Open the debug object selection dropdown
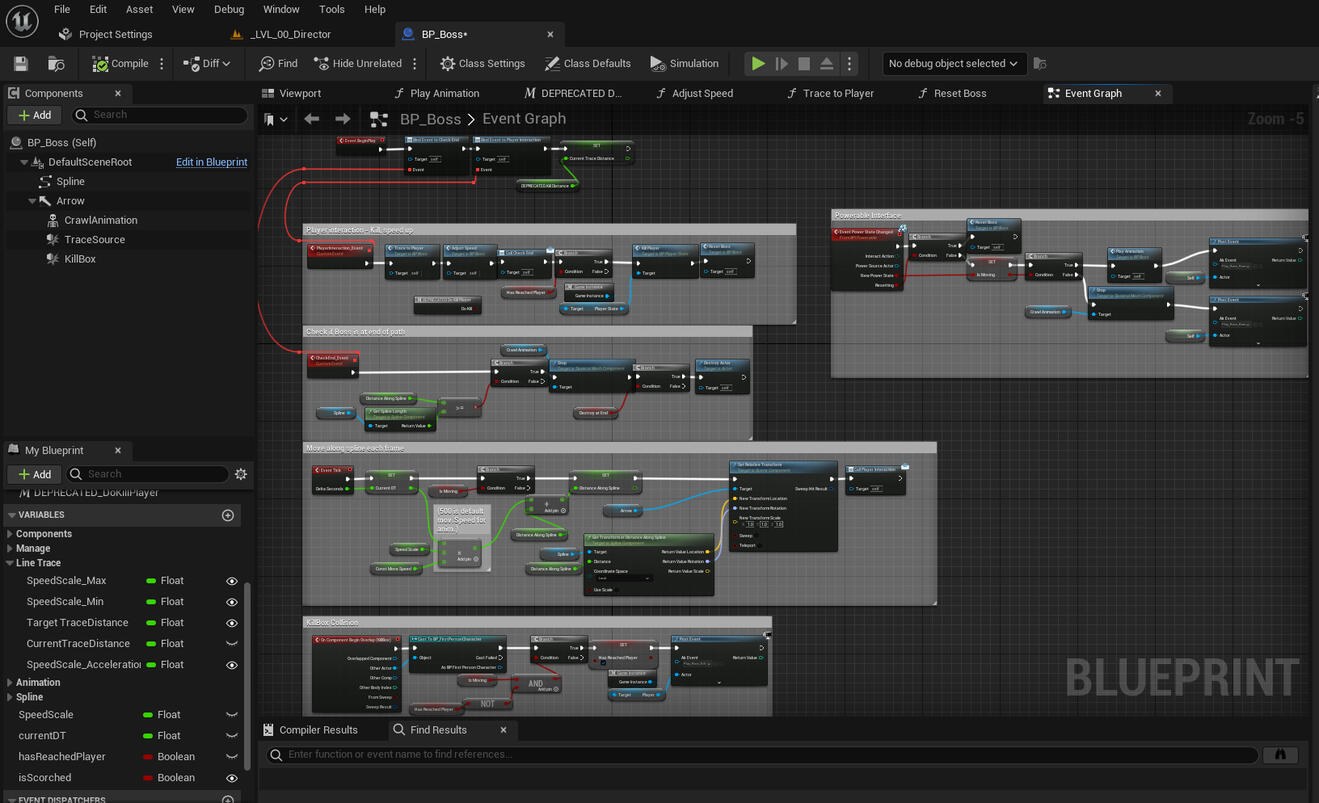The width and height of the screenshot is (1319, 803). (952, 64)
